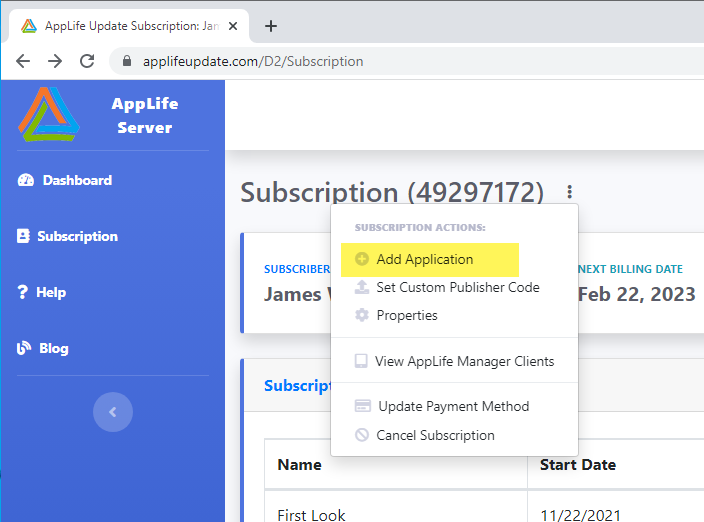Click the credit card icon beside Update Payment Method
Viewport: 704px width, 522px height.
363,406
